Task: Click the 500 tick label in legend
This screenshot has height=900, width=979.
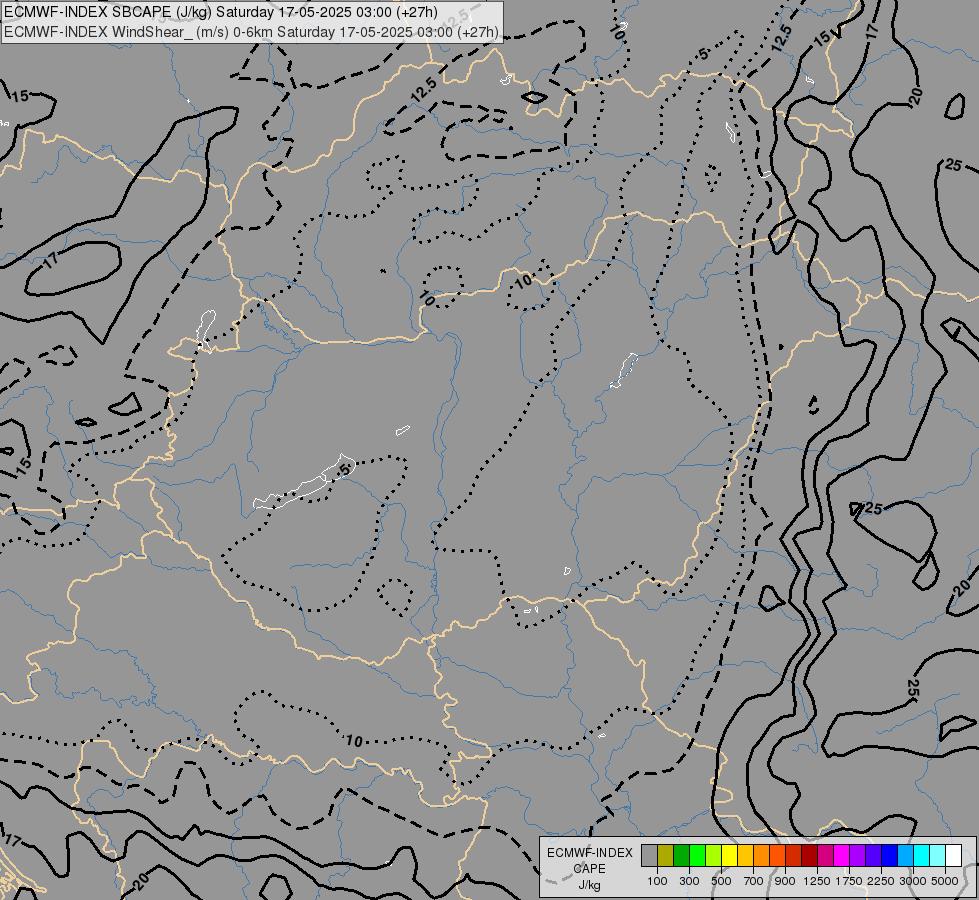Action: pyautogui.click(x=721, y=881)
